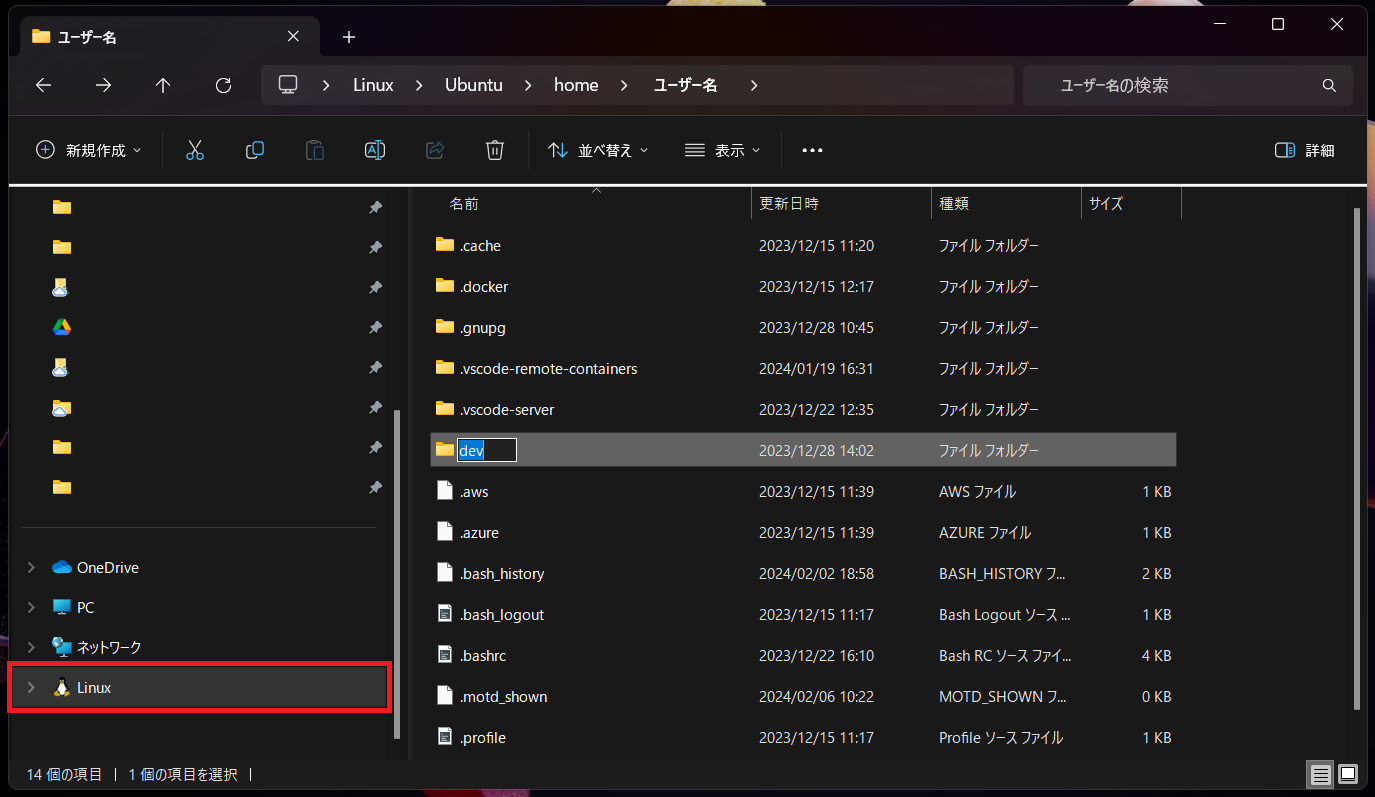Click the Copy icon in toolbar
Viewport: 1375px width, 797px height.
click(x=255, y=150)
